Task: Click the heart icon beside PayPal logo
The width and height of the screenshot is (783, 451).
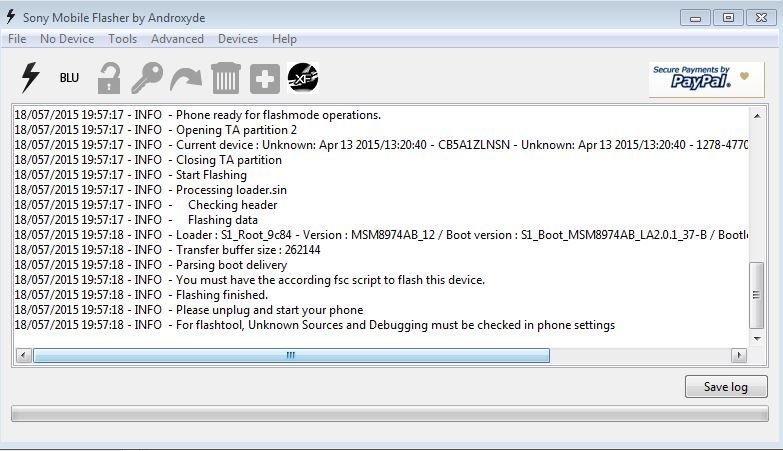Action: coord(744,76)
